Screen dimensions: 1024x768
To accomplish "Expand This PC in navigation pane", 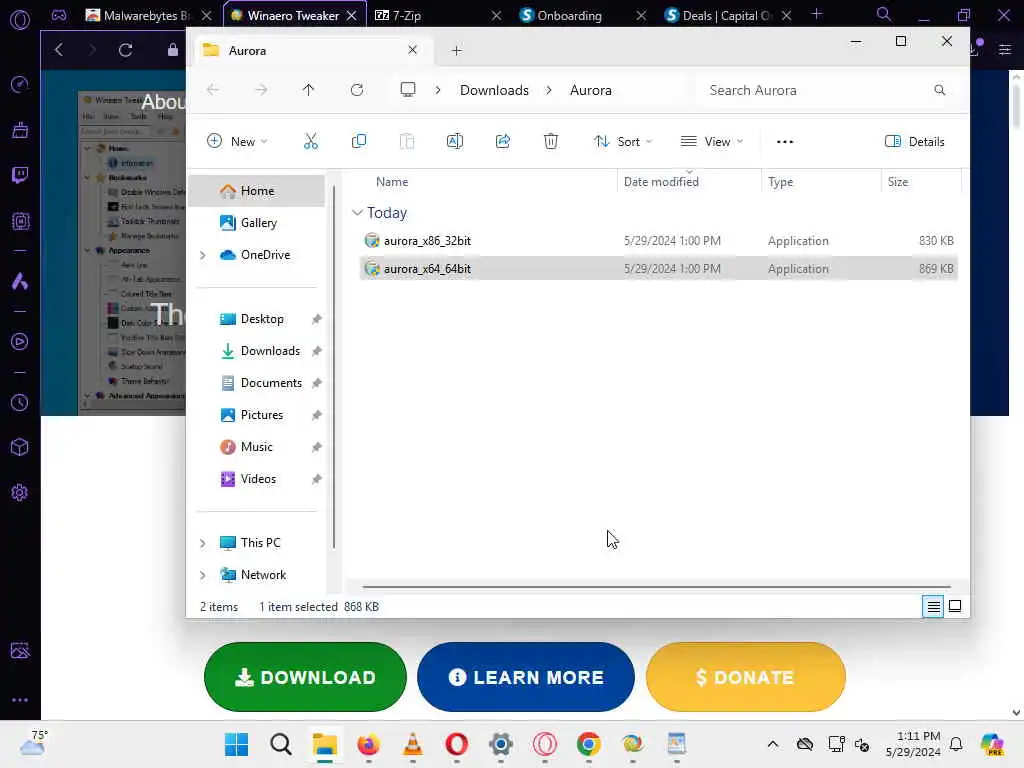I will (202, 543).
